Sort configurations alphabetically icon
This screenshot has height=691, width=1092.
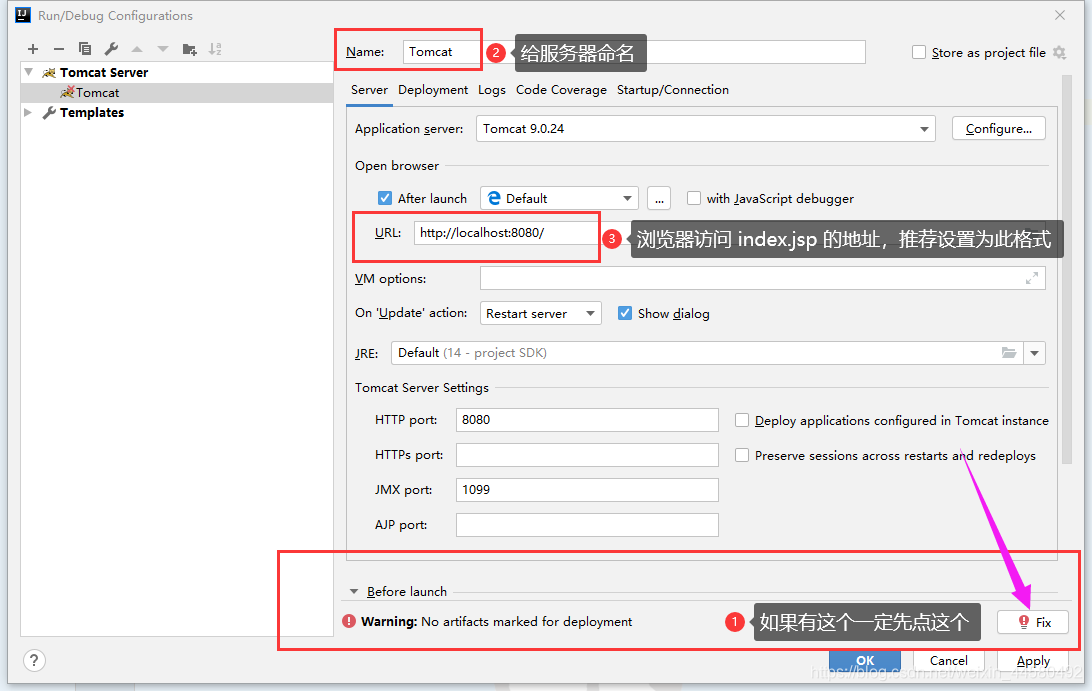(215, 49)
